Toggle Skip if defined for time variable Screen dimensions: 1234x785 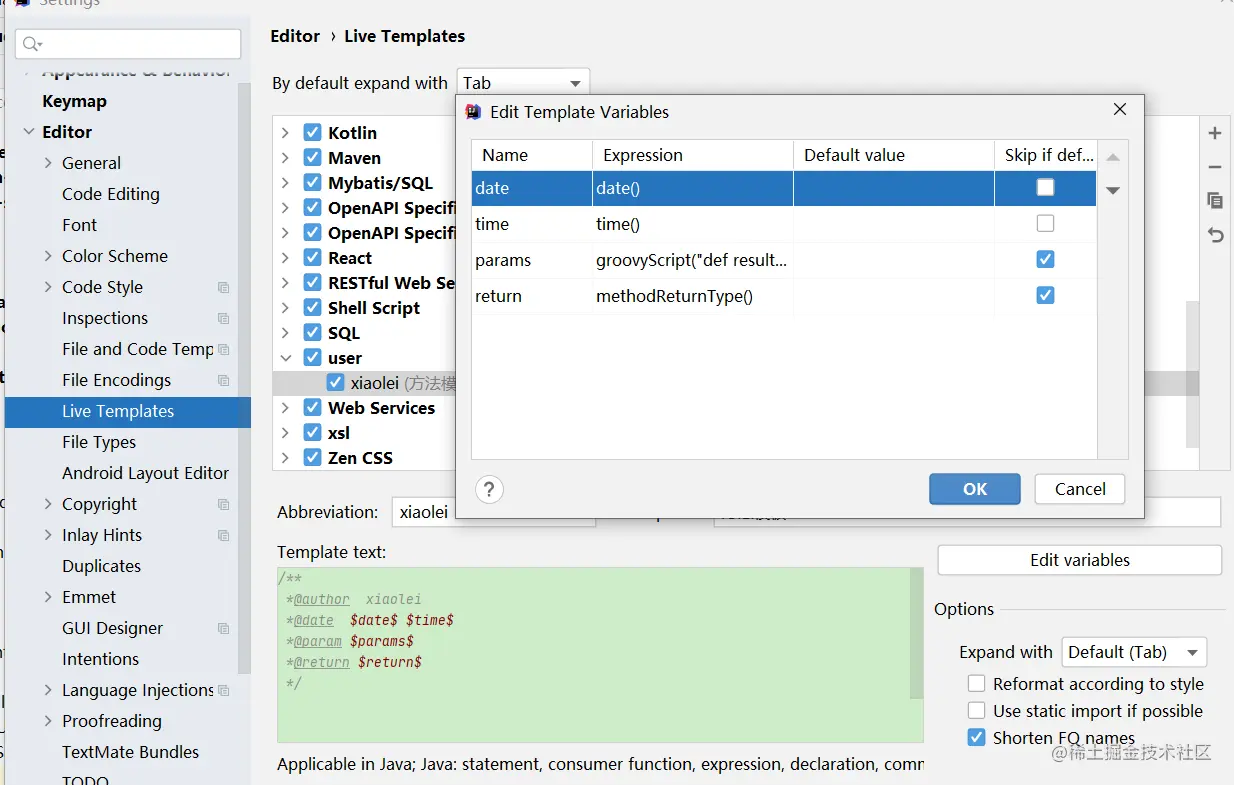point(1045,223)
